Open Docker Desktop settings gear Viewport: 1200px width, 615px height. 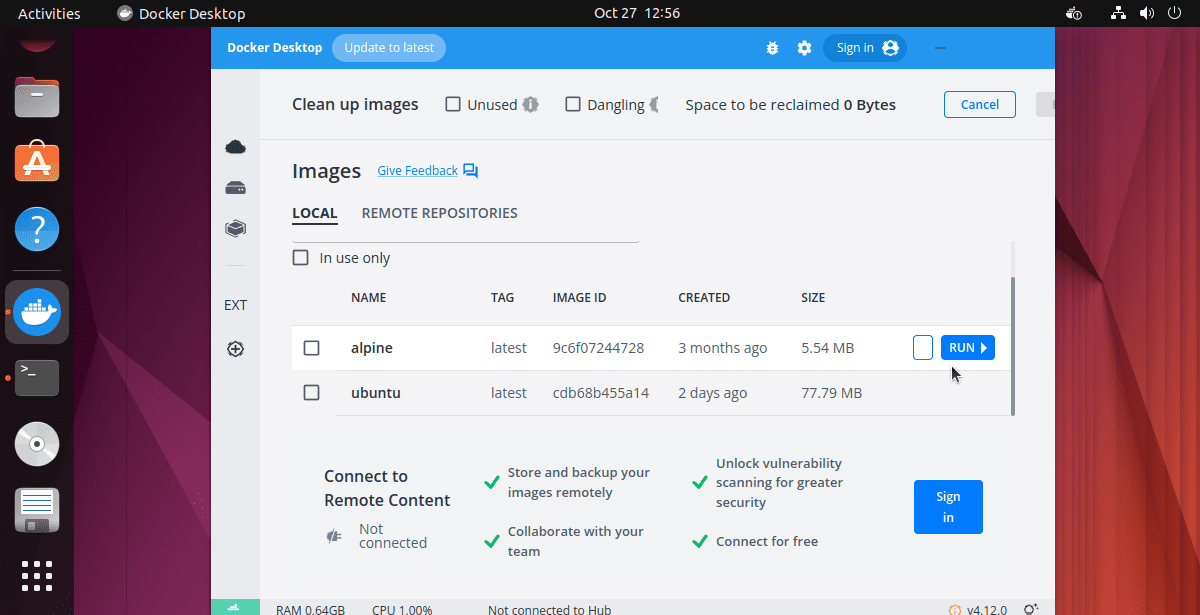point(804,47)
